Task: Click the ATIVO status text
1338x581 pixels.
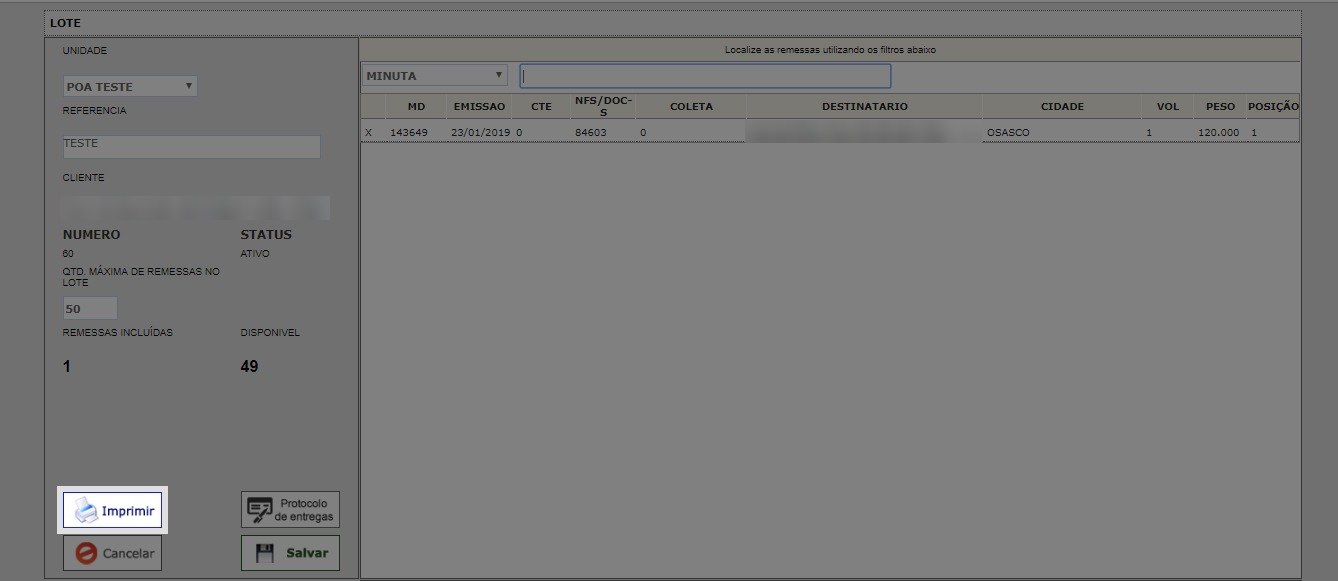Action: coord(255,254)
